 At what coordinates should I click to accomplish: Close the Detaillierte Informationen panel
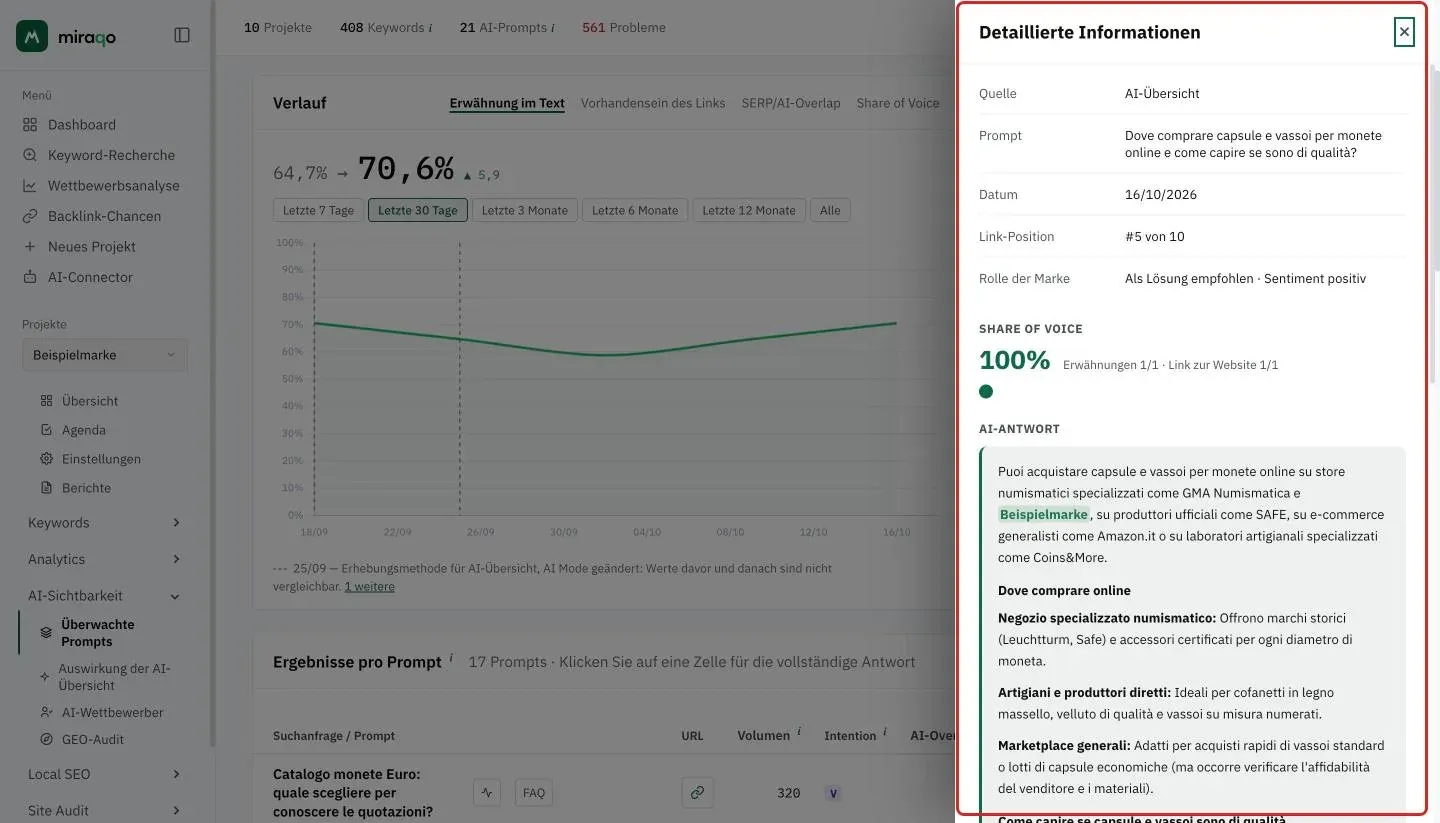1404,32
